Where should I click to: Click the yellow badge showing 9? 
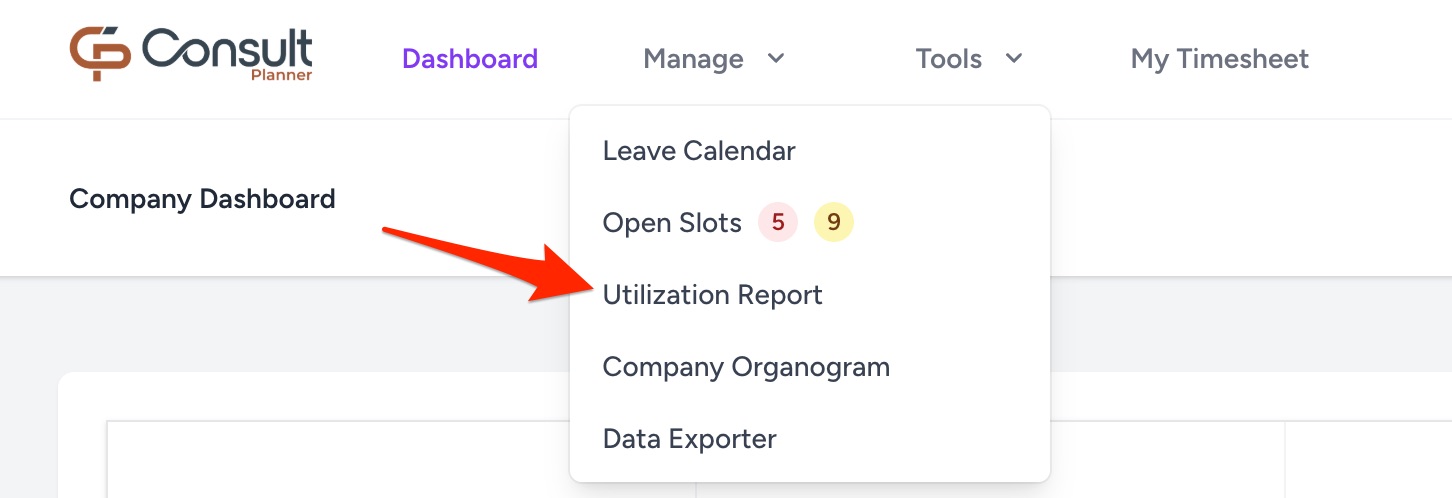834,223
